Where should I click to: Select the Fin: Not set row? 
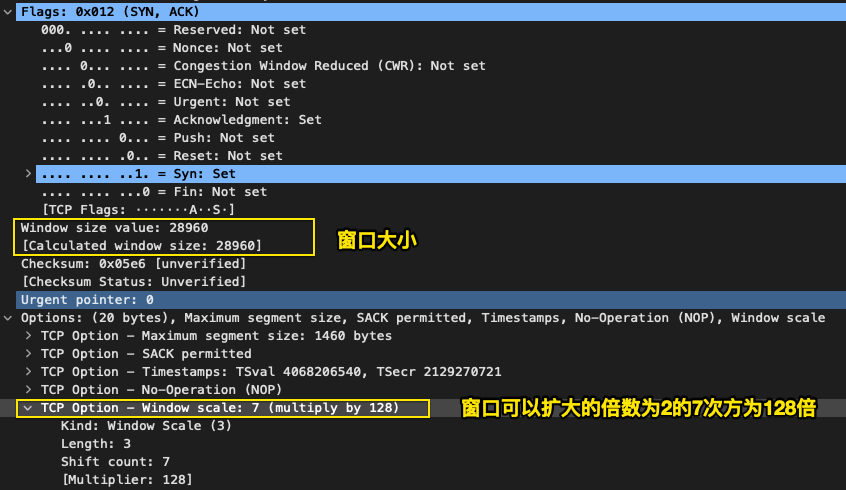154,192
